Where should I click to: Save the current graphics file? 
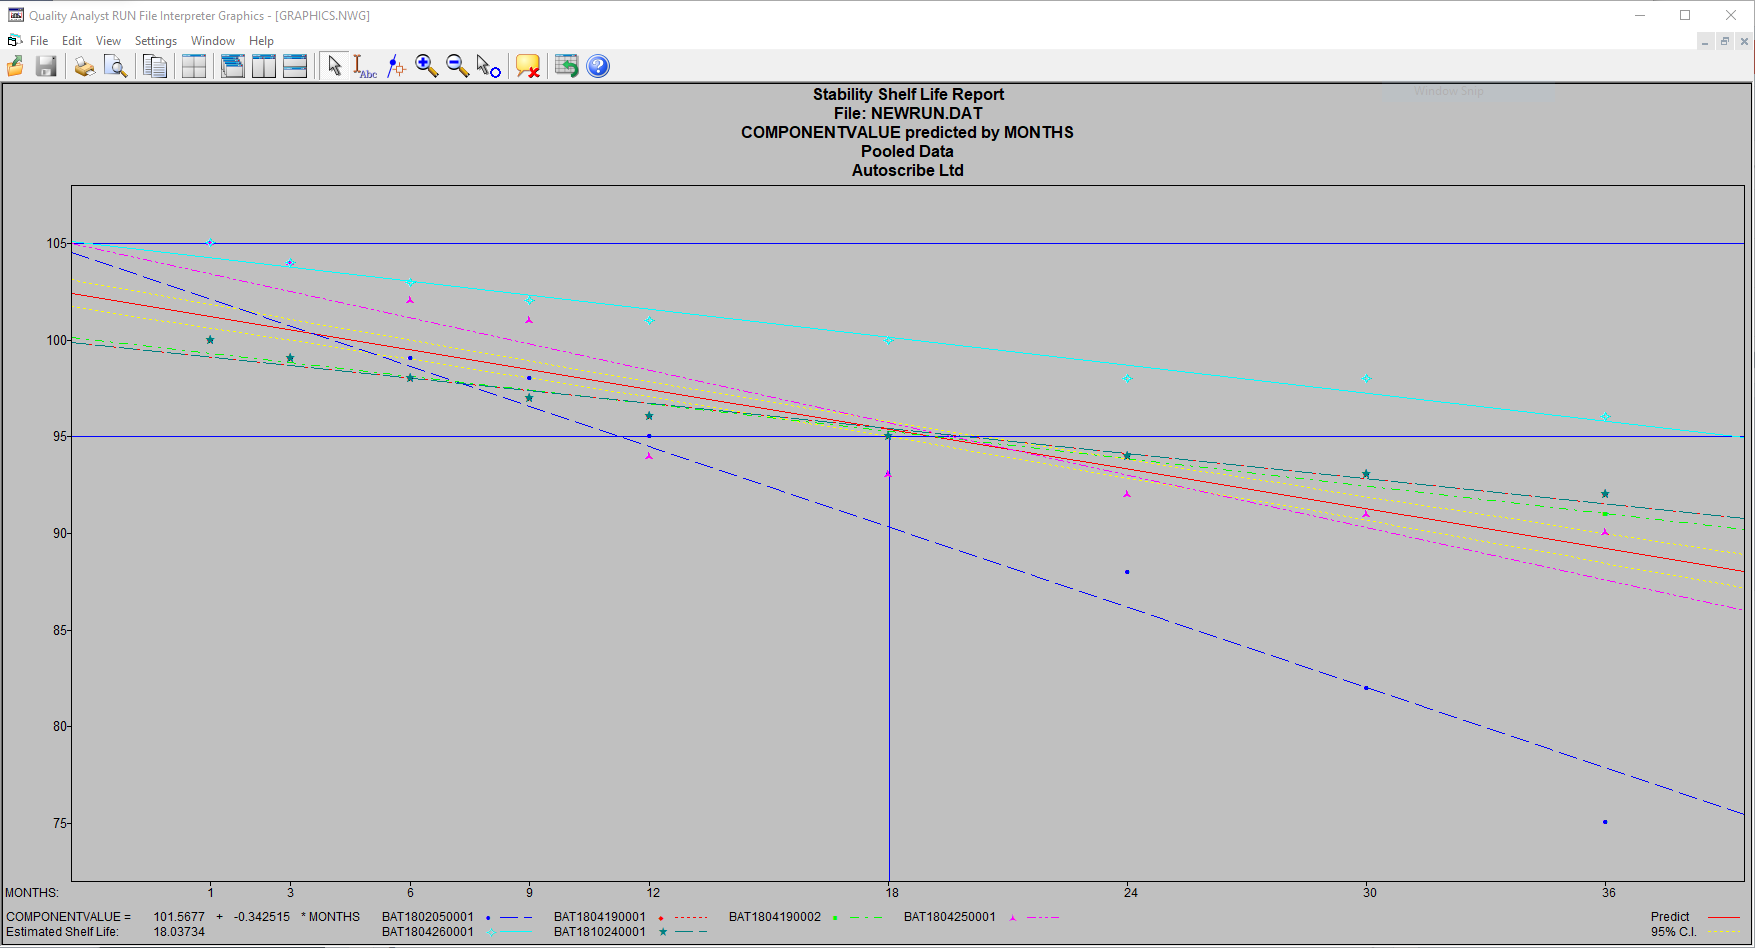pyautogui.click(x=46, y=66)
